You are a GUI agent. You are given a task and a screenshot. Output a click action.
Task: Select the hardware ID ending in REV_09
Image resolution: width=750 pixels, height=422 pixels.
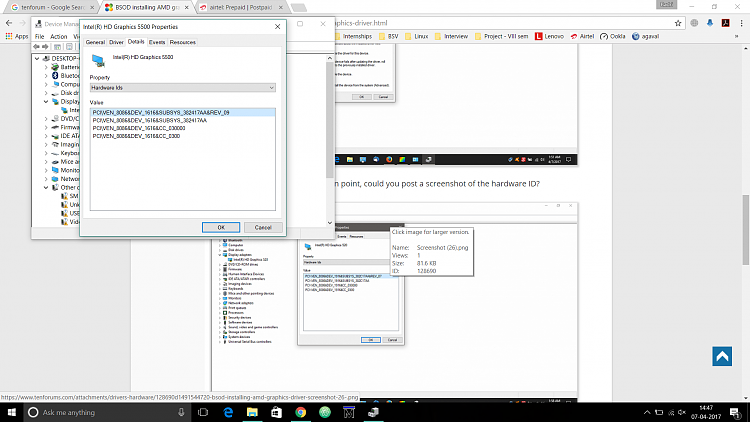pyautogui.click(x=183, y=112)
